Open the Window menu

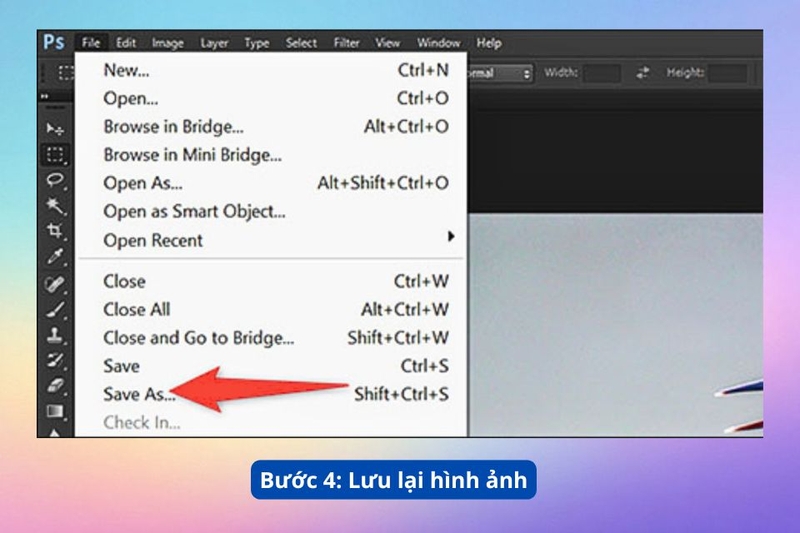coord(439,43)
